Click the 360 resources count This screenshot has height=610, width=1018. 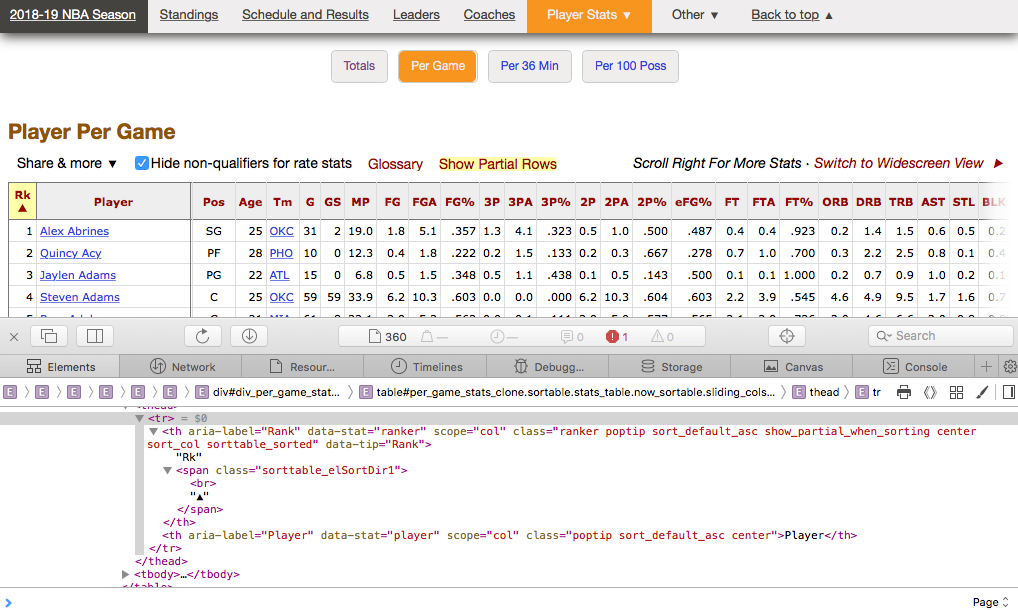(388, 336)
